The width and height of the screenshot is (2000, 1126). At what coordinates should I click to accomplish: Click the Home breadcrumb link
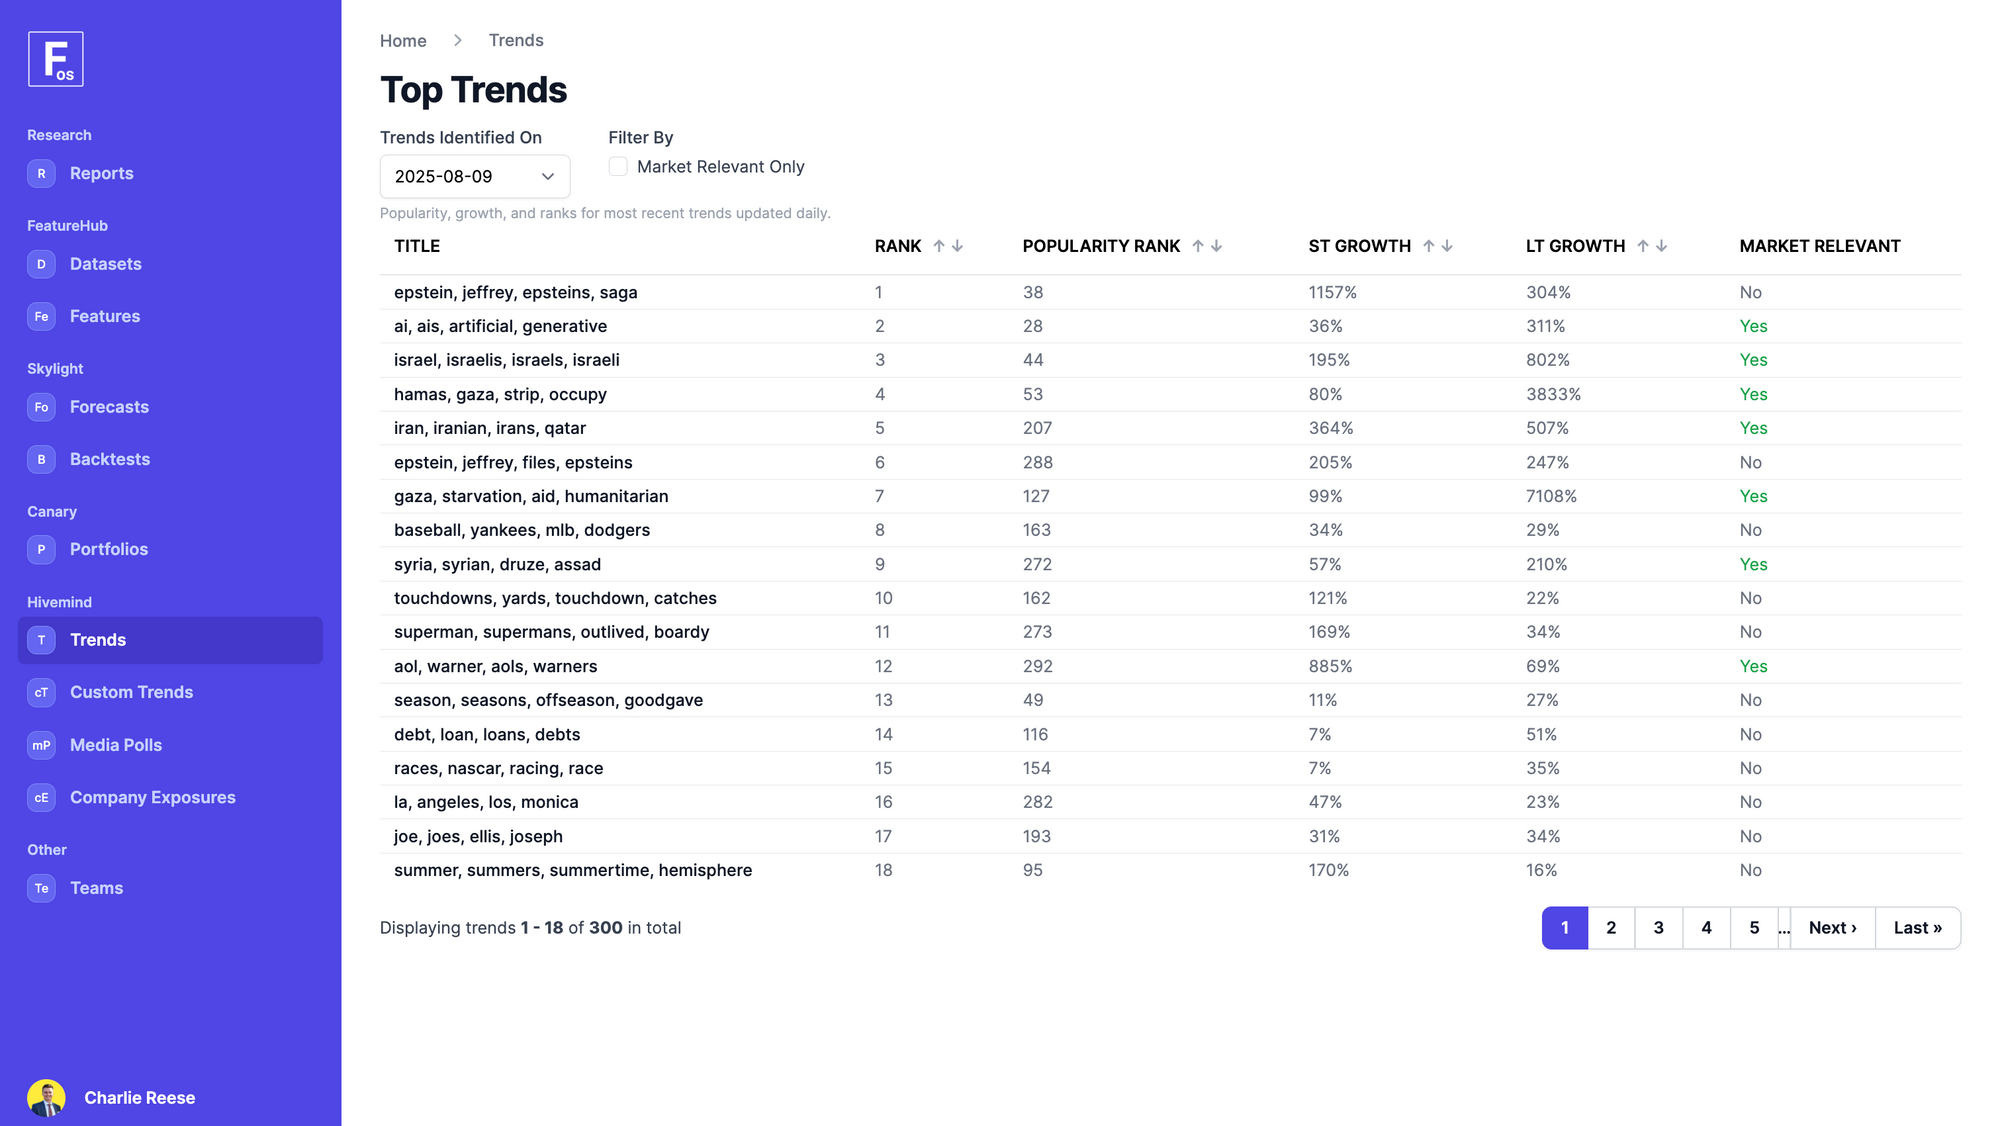[403, 41]
